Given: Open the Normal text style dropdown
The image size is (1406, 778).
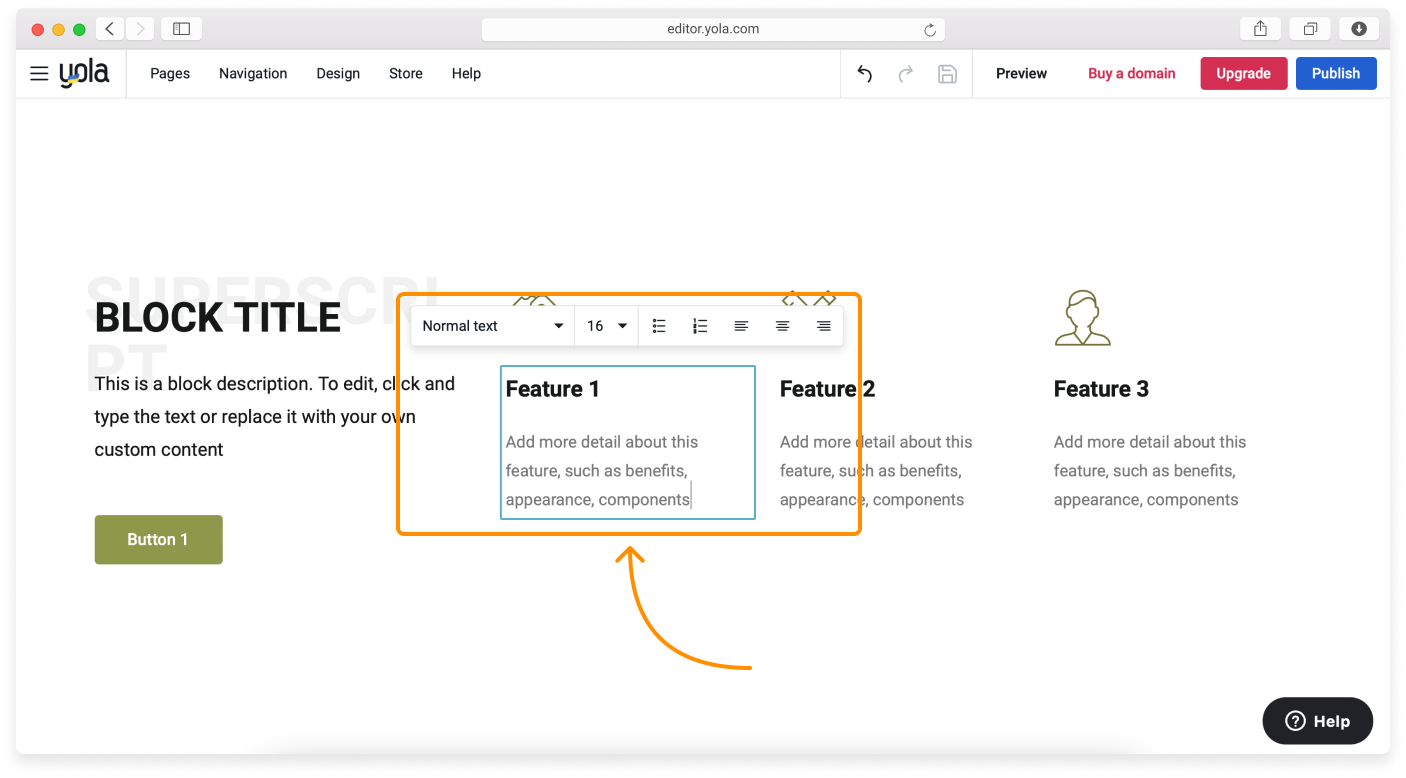Looking at the screenshot, I should (x=492, y=326).
